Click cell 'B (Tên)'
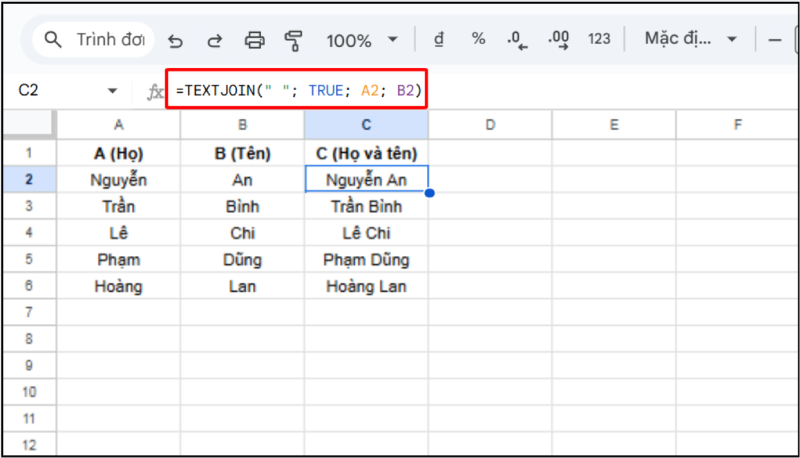 point(242,153)
